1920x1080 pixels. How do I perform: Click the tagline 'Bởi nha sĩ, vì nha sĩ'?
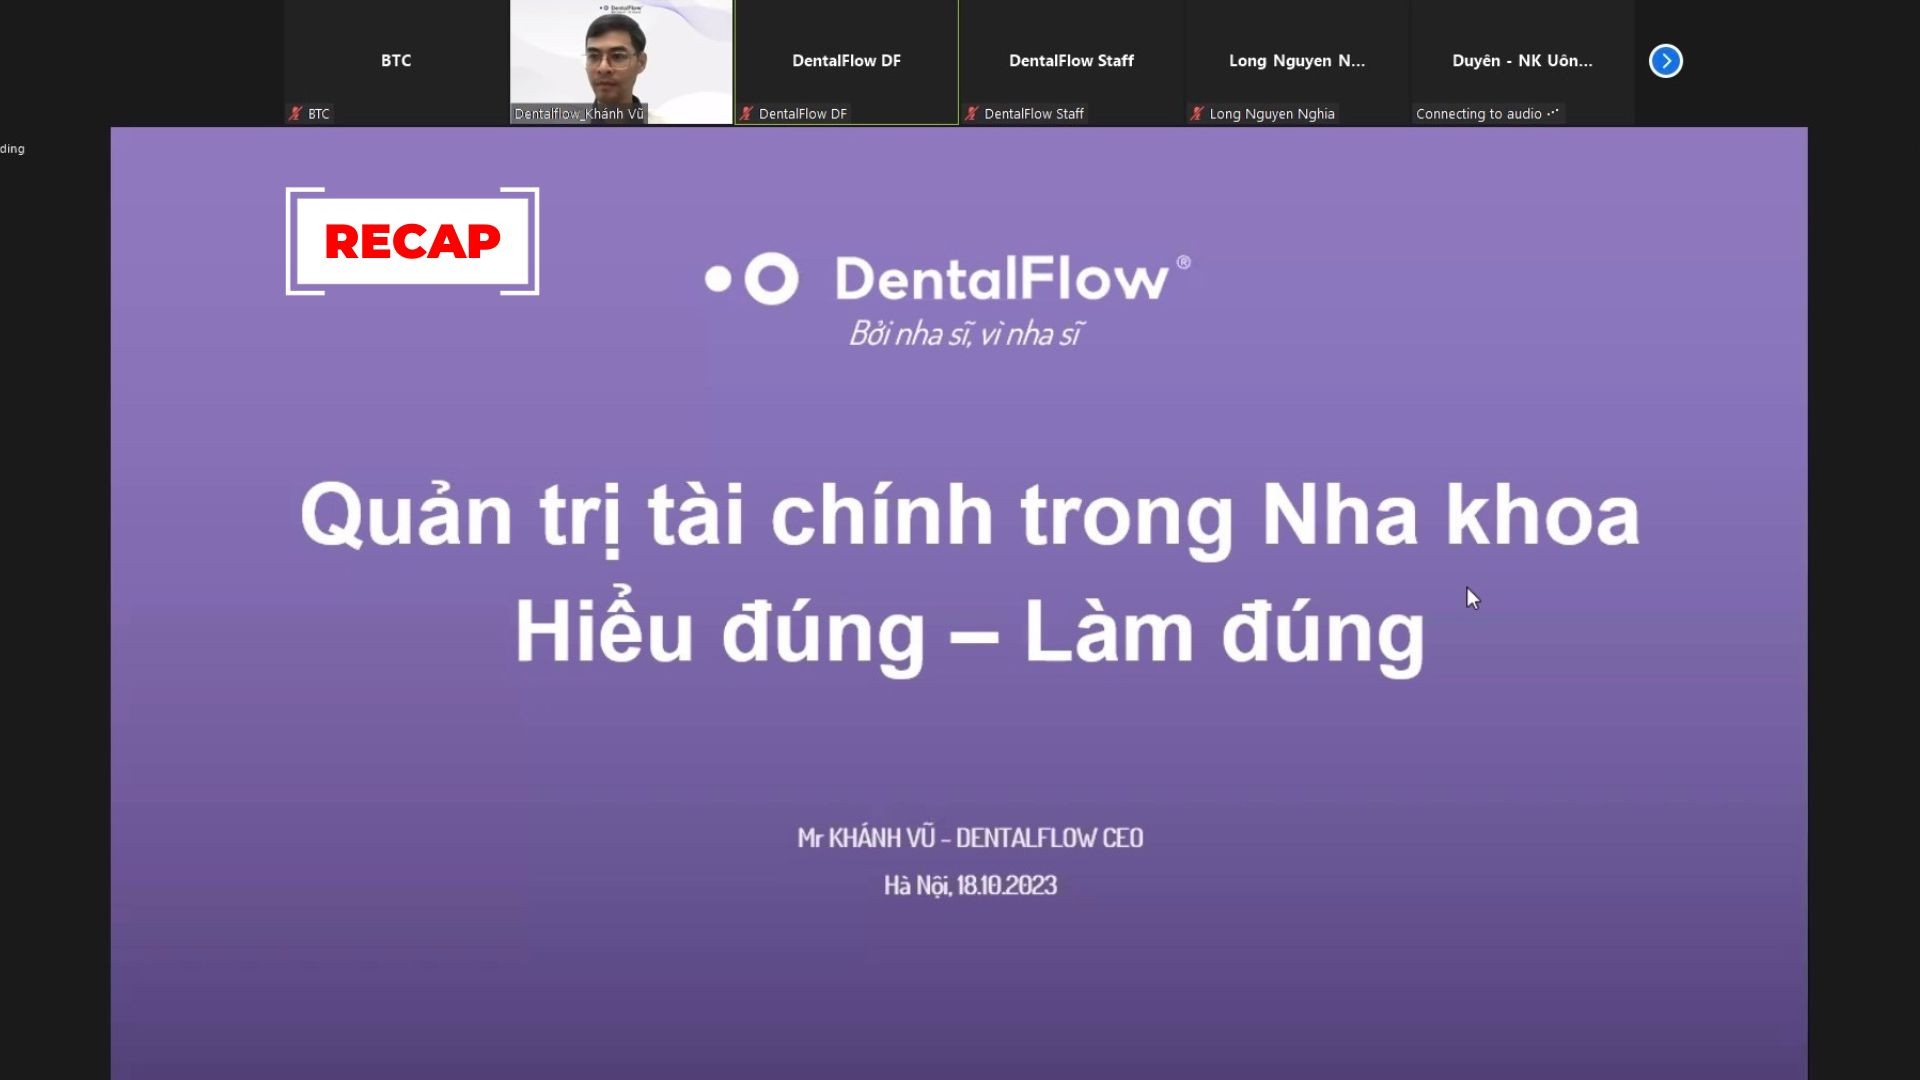coord(965,334)
